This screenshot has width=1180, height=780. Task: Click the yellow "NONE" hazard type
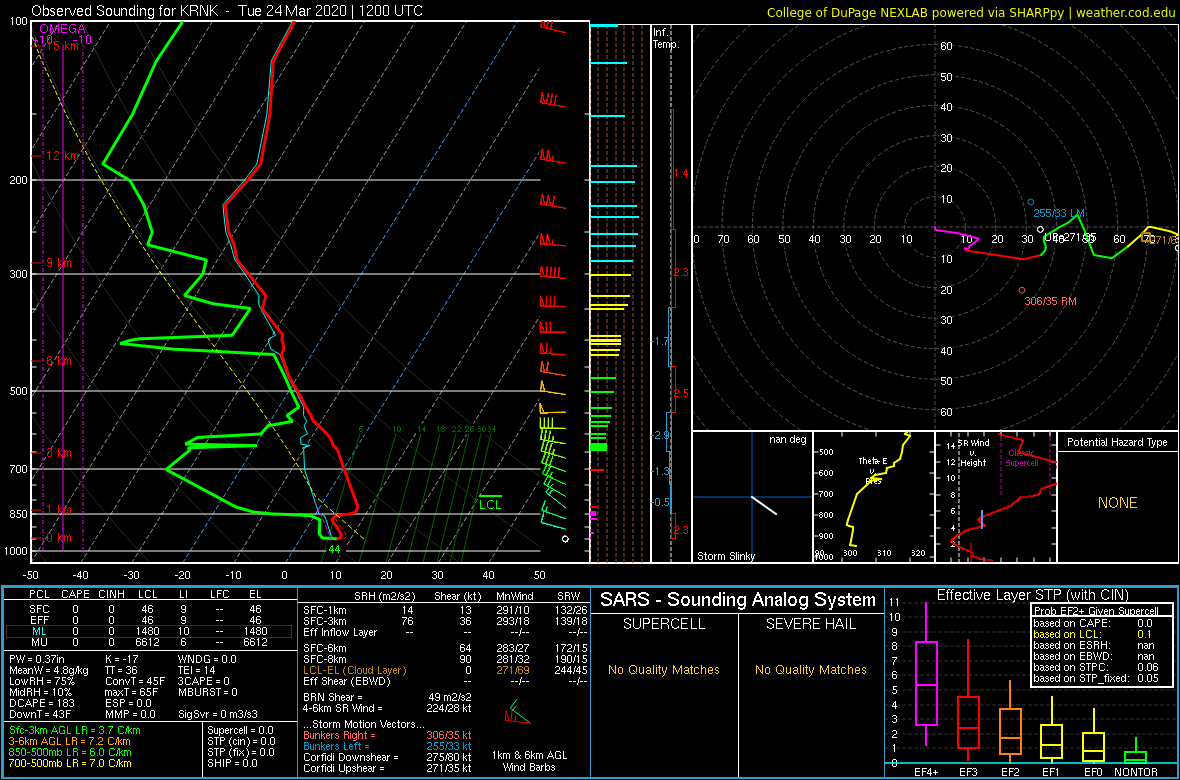tap(1117, 503)
